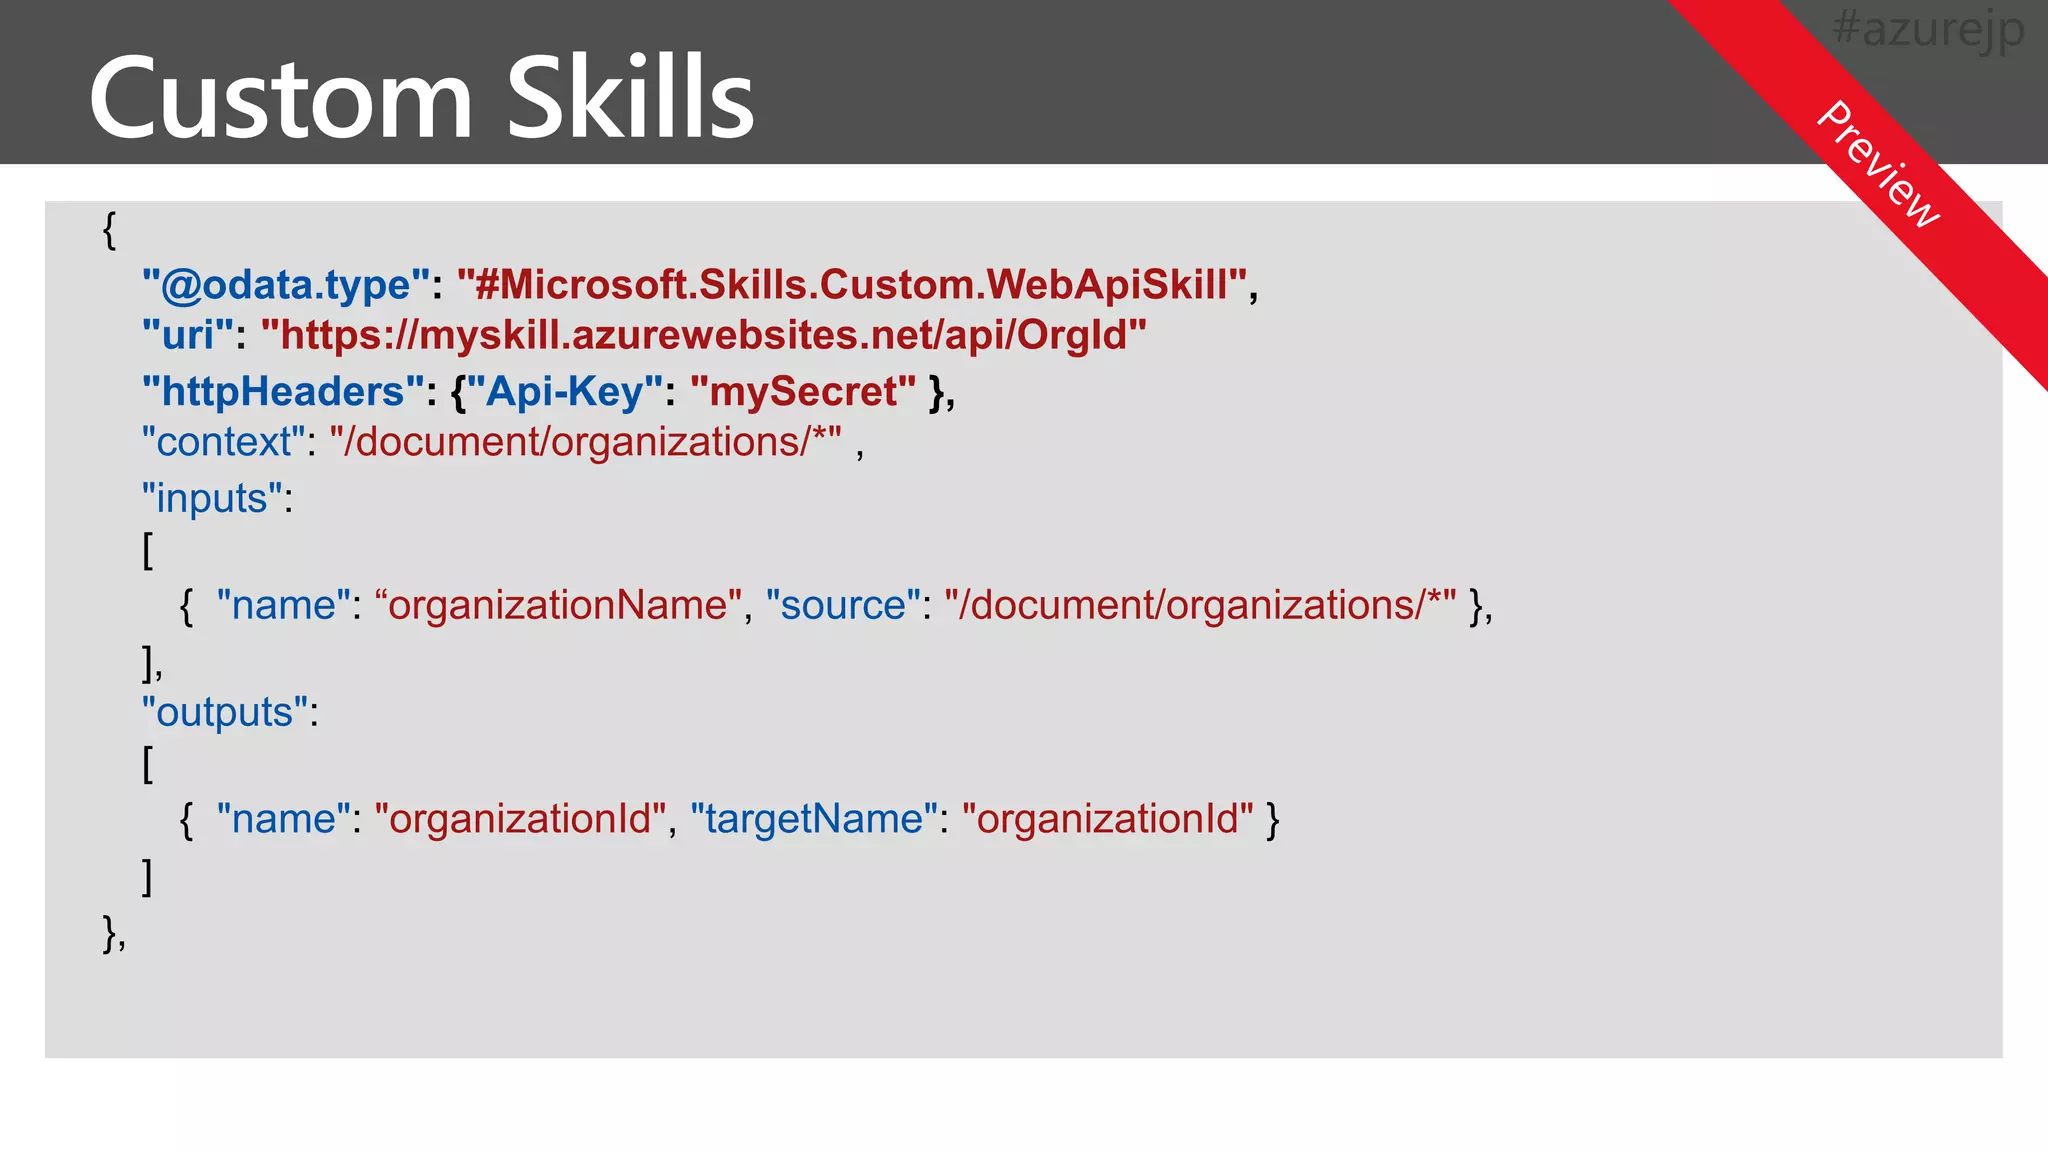The width and height of the screenshot is (2048, 1152).
Task: Click the "outputs" key label
Action: click(x=224, y=712)
